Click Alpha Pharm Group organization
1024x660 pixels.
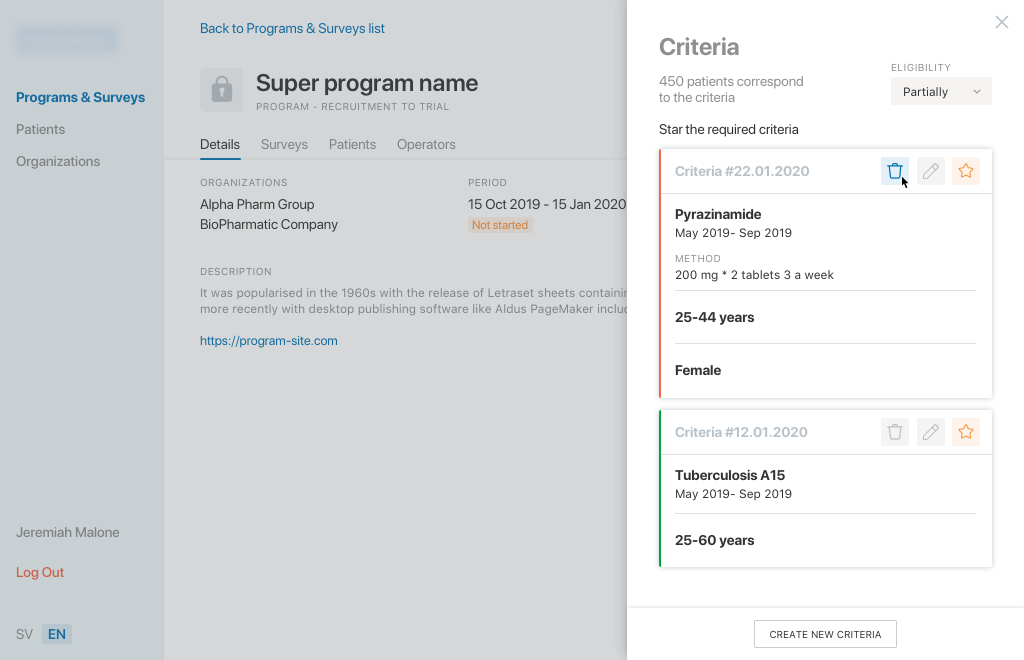click(257, 204)
